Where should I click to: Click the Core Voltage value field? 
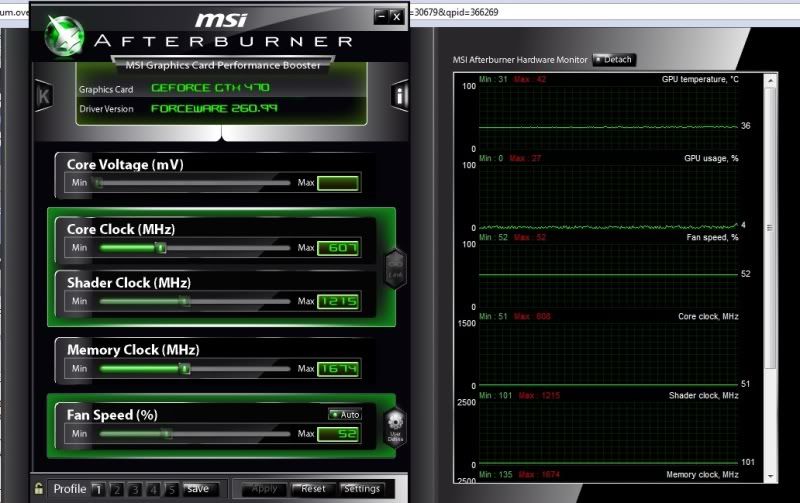click(338, 183)
